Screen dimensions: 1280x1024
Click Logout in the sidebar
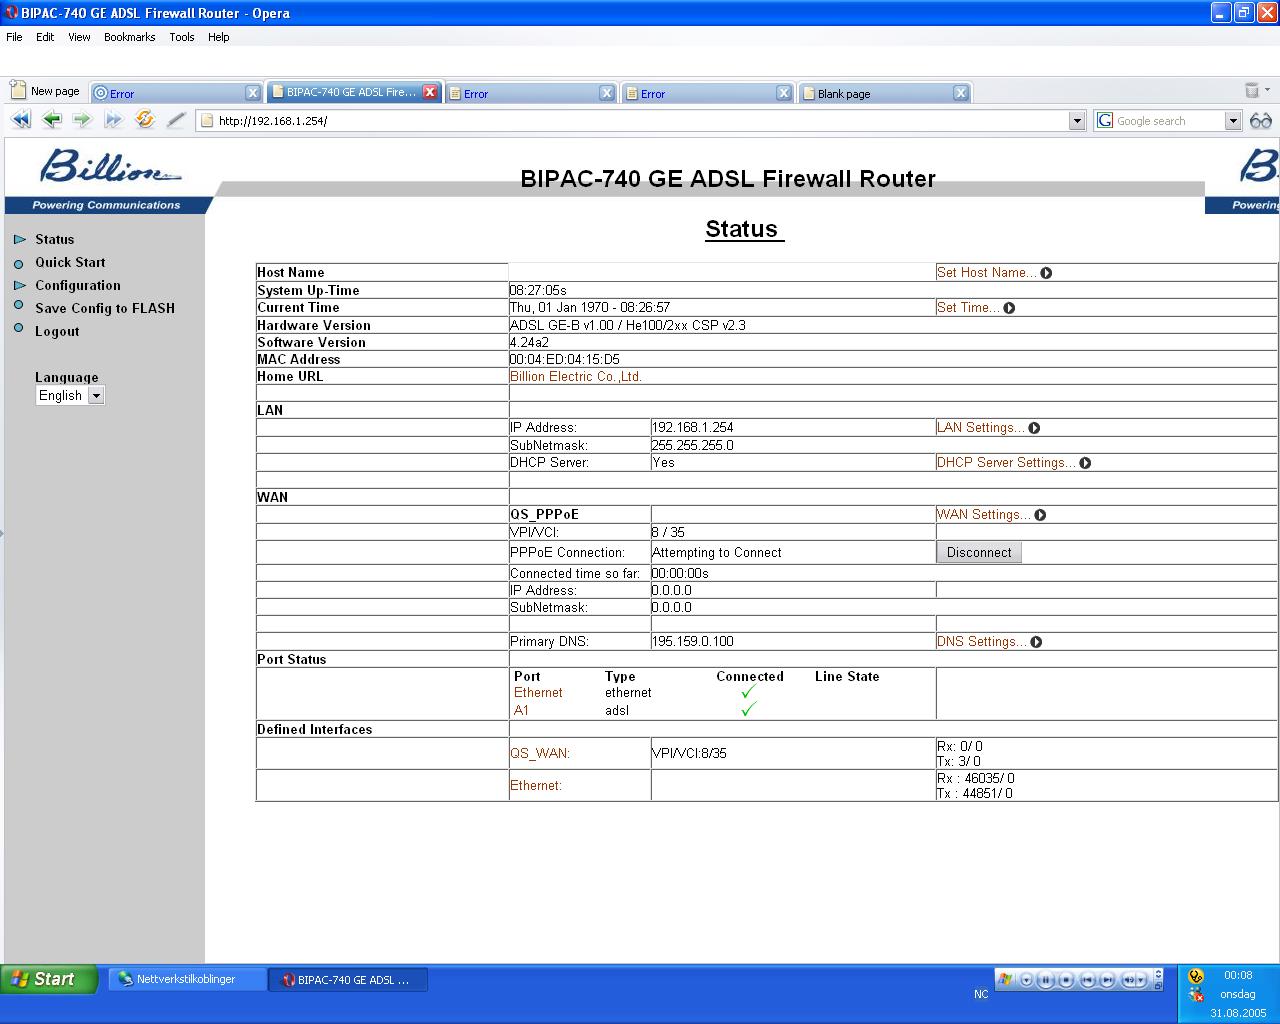click(57, 332)
